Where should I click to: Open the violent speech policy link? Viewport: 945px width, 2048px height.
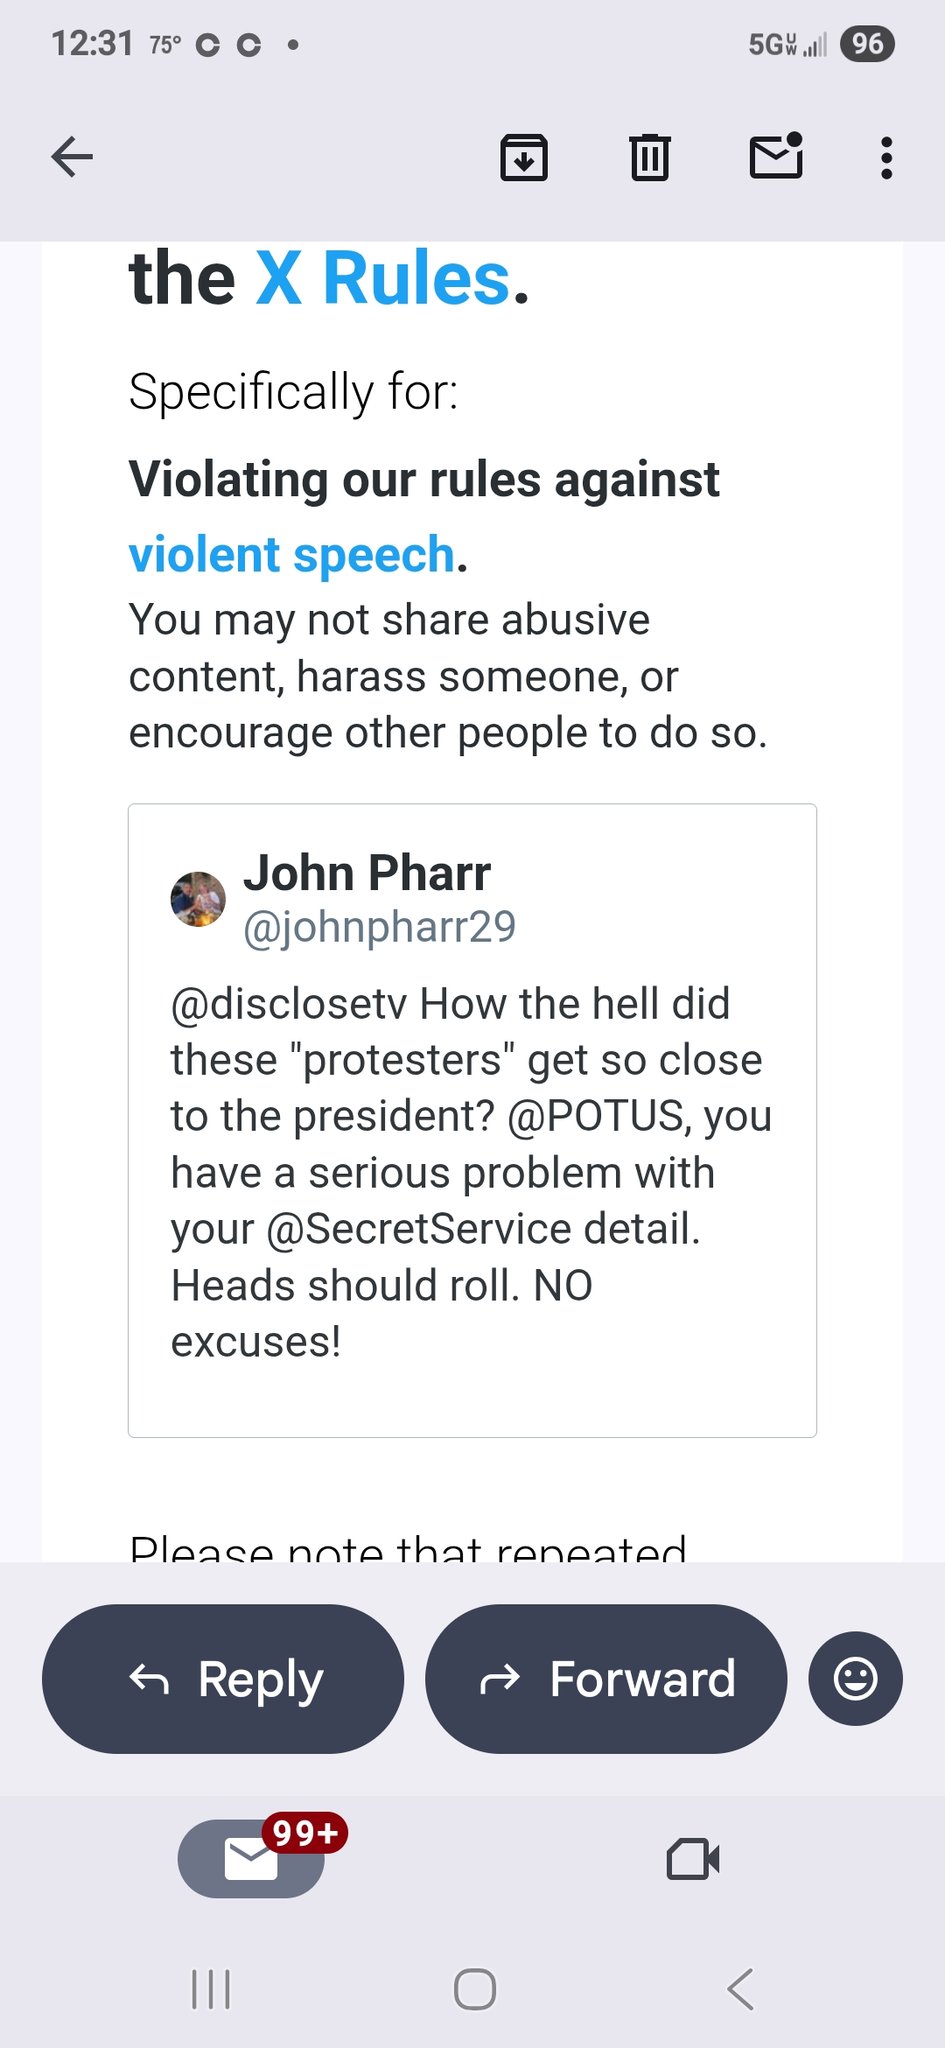click(x=292, y=555)
